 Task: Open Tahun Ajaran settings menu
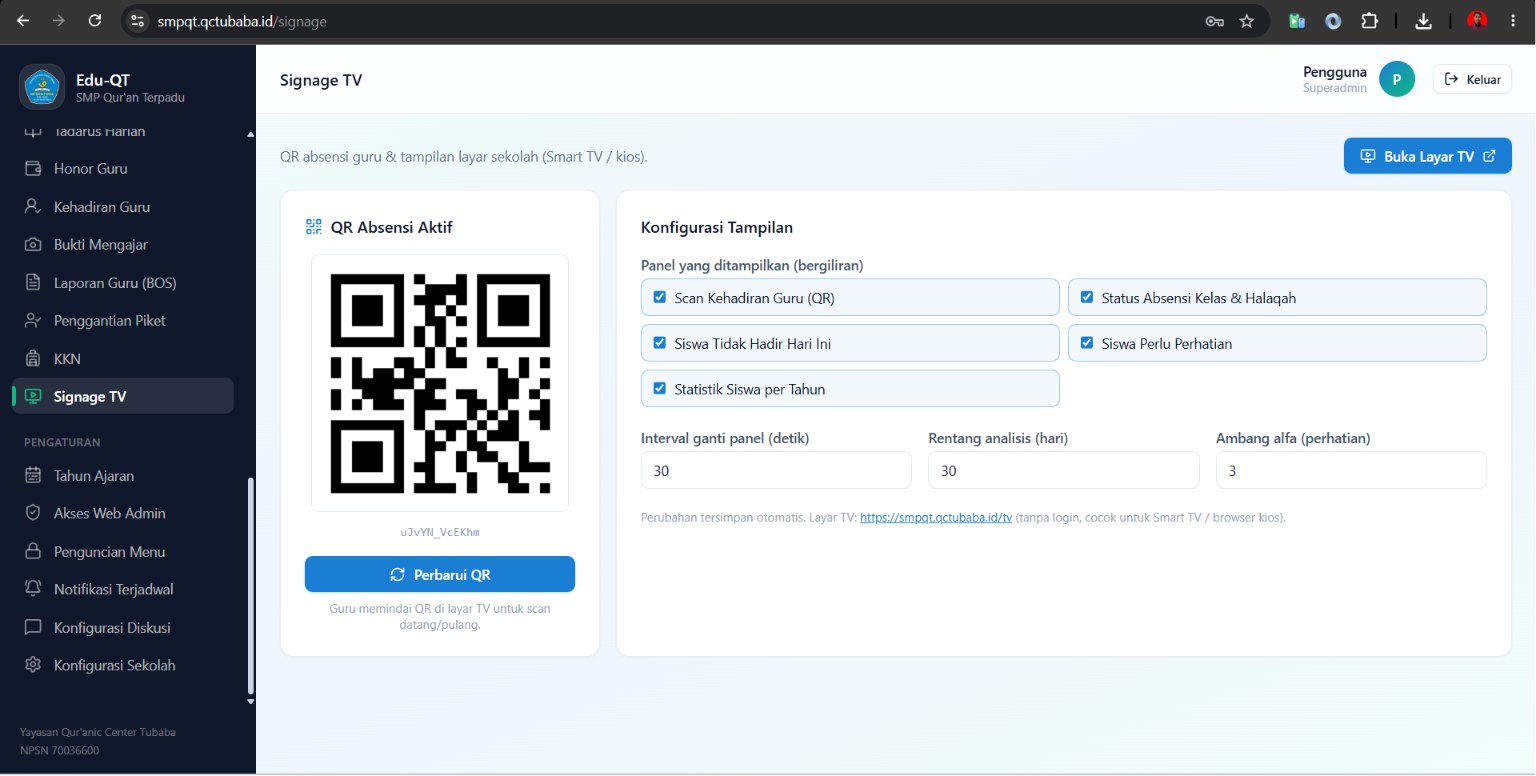pos(122,475)
